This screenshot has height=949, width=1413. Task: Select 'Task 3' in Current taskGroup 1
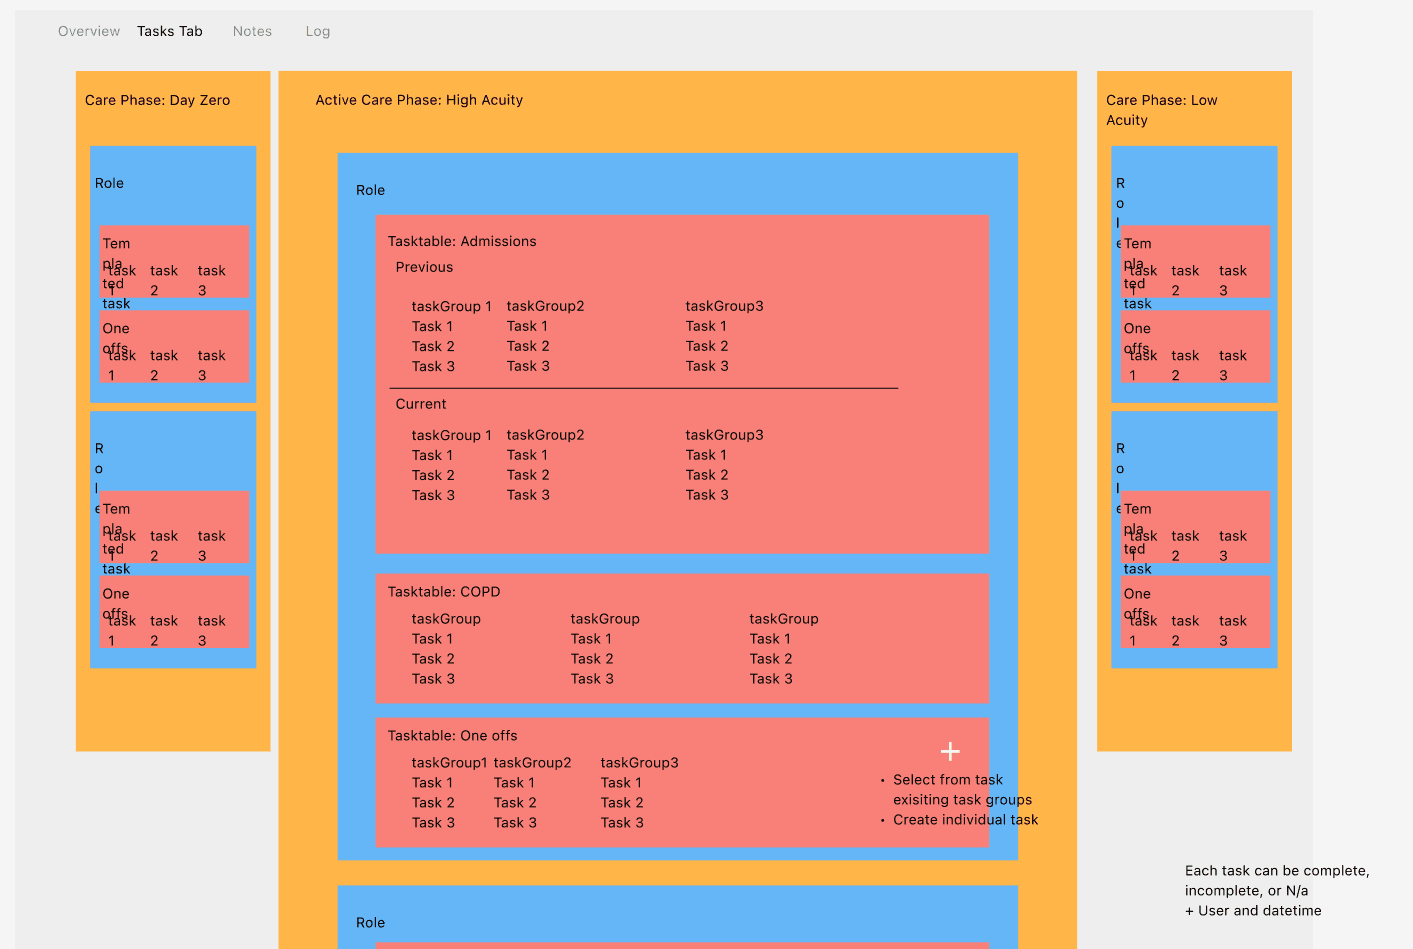(433, 495)
